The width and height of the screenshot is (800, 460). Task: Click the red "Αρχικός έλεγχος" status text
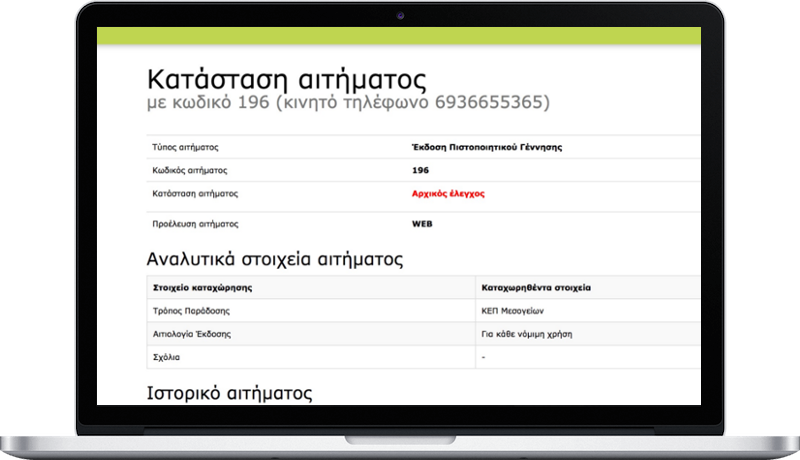click(x=448, y=193)
